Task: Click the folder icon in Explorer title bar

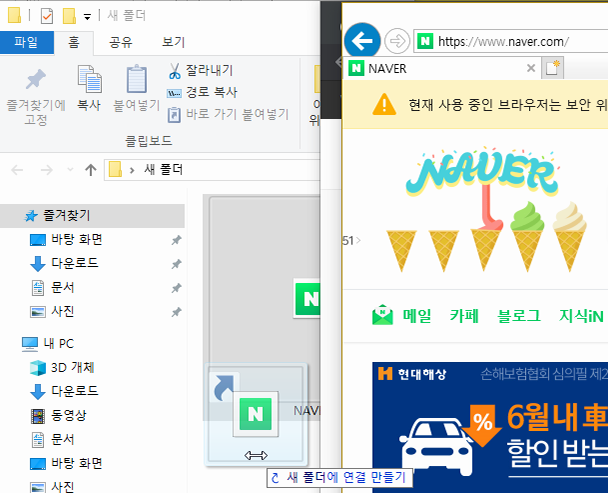Action: 14,15
